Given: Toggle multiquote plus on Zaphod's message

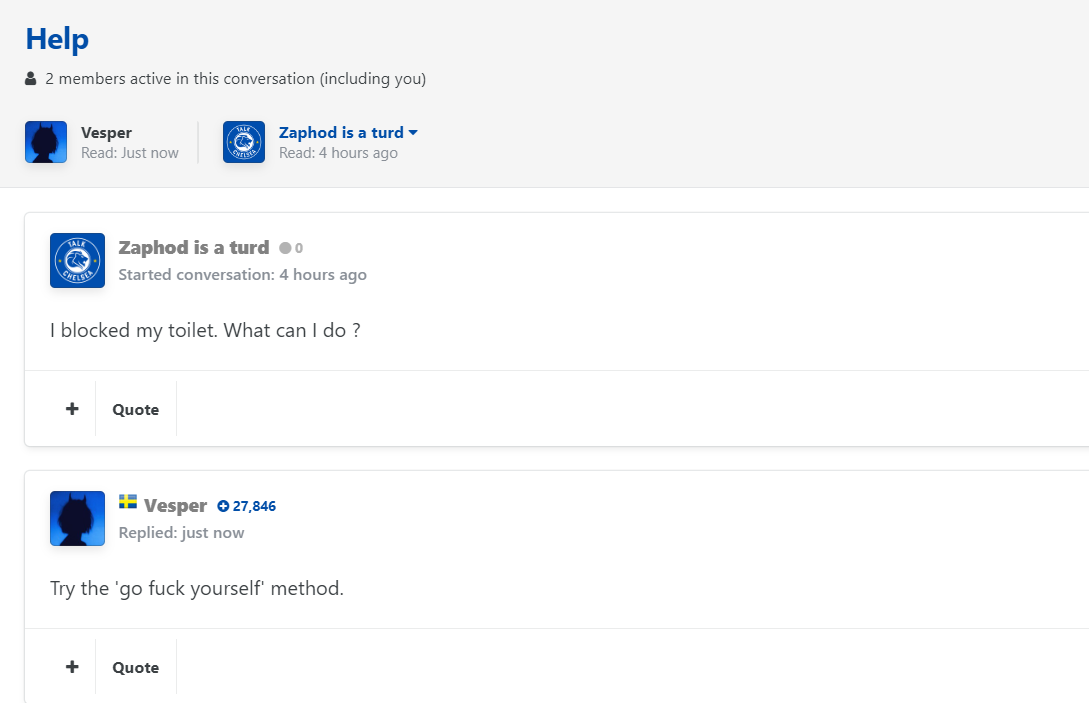Looking at the screenshot, I should coord(72,409).
